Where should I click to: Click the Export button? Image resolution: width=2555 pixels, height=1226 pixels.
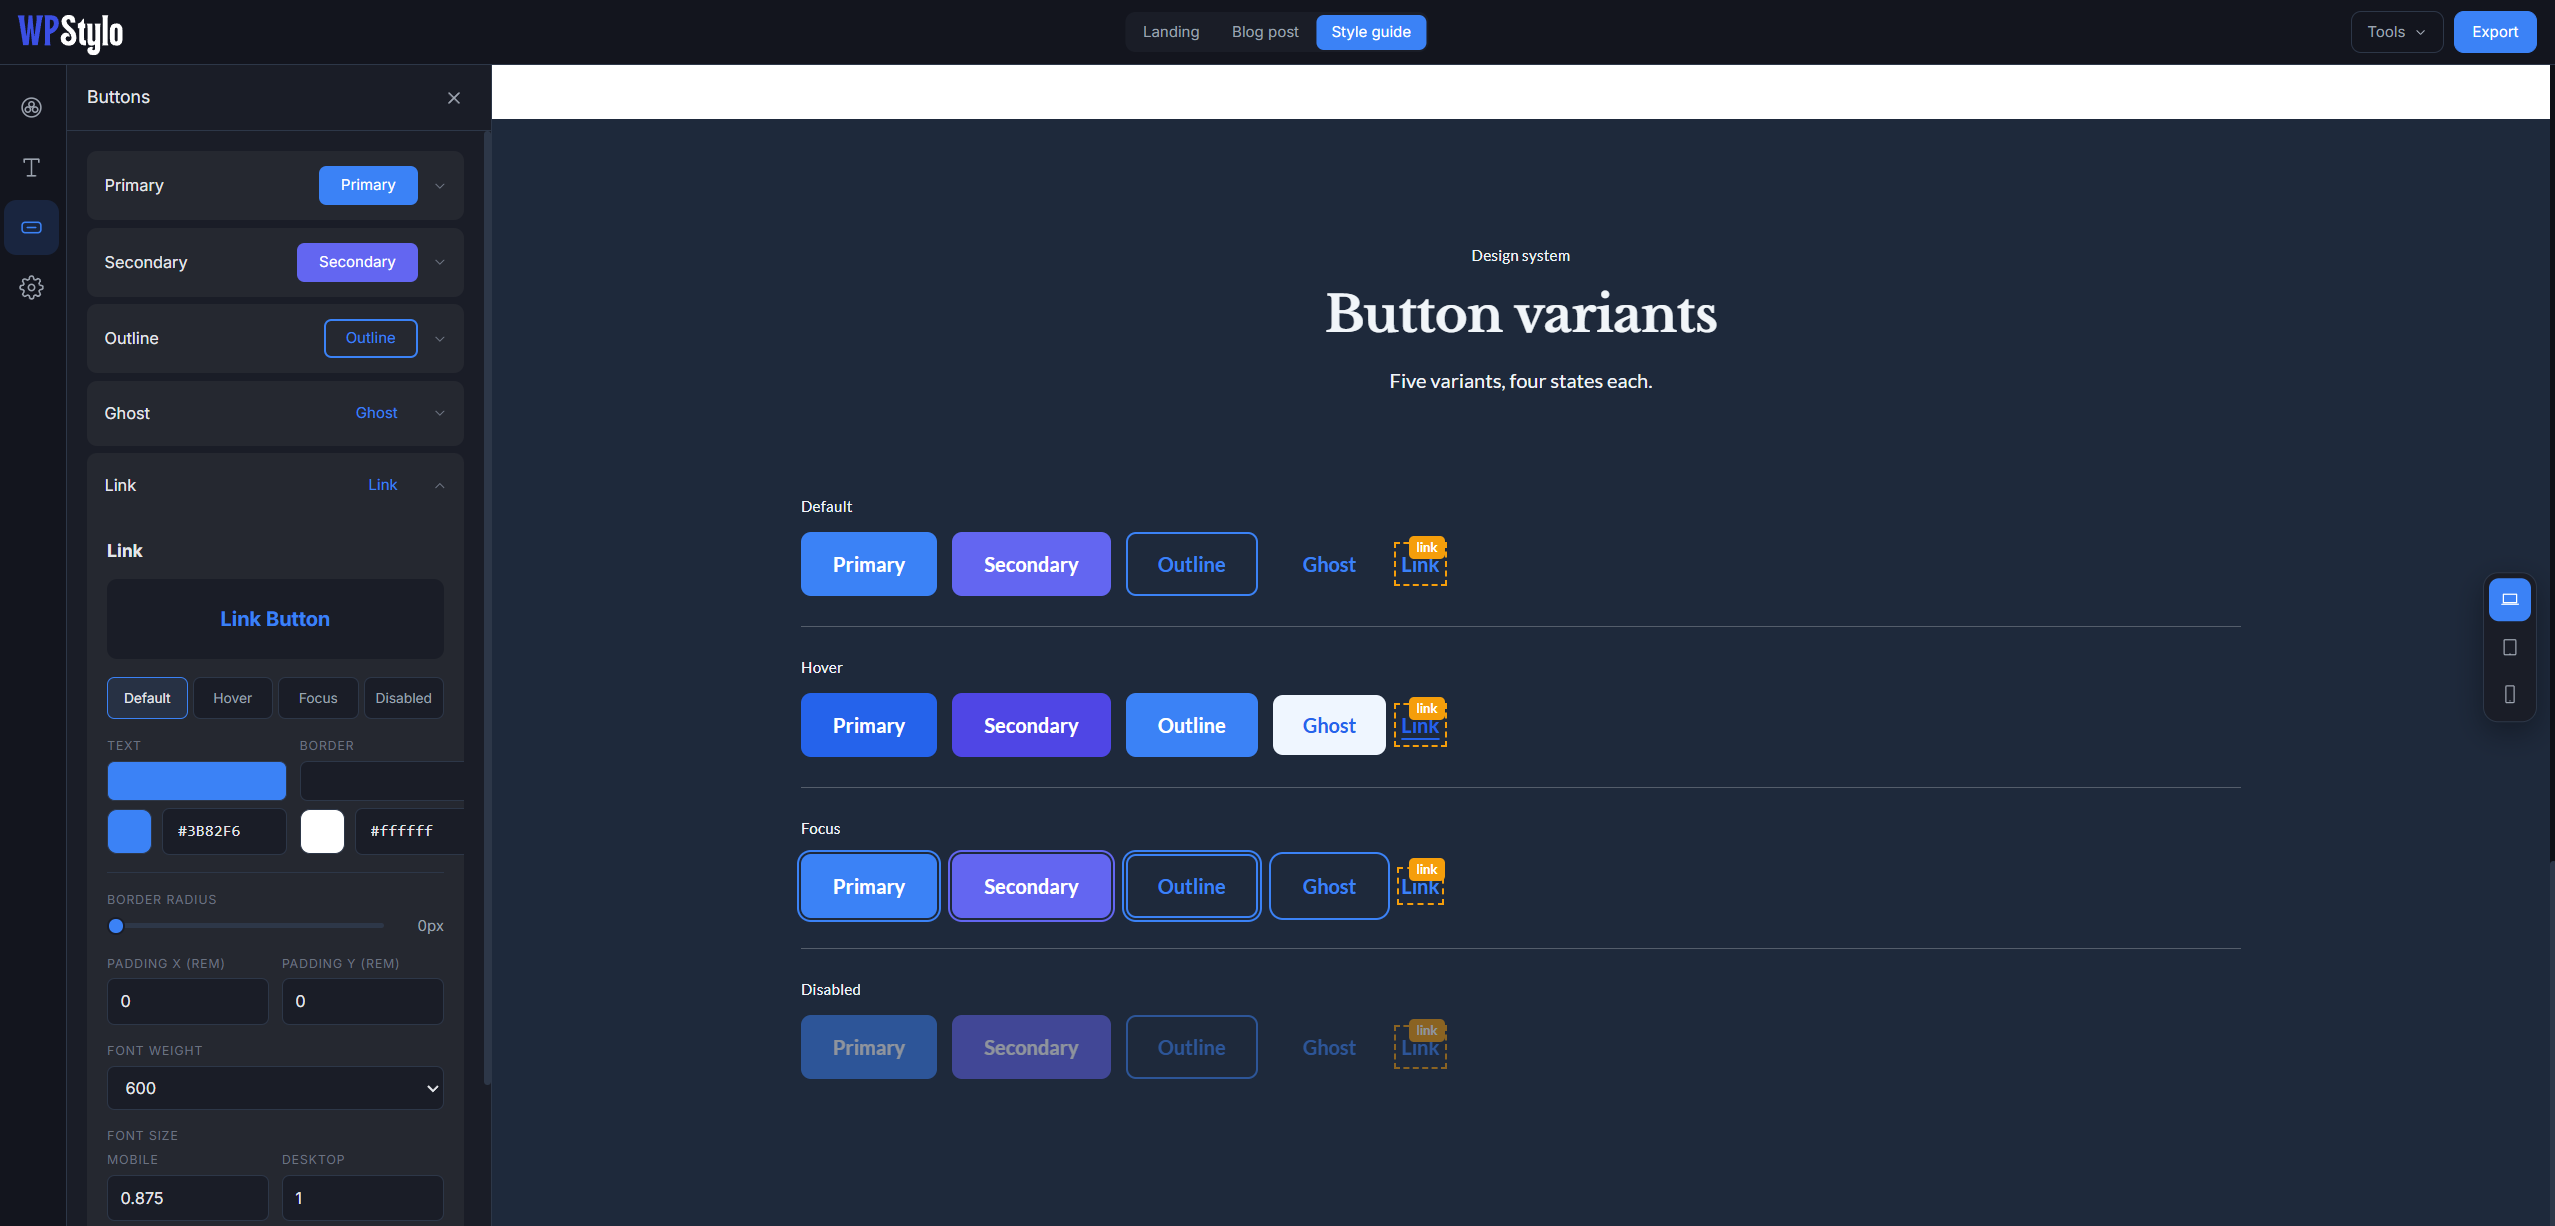tap(2495, 32)
